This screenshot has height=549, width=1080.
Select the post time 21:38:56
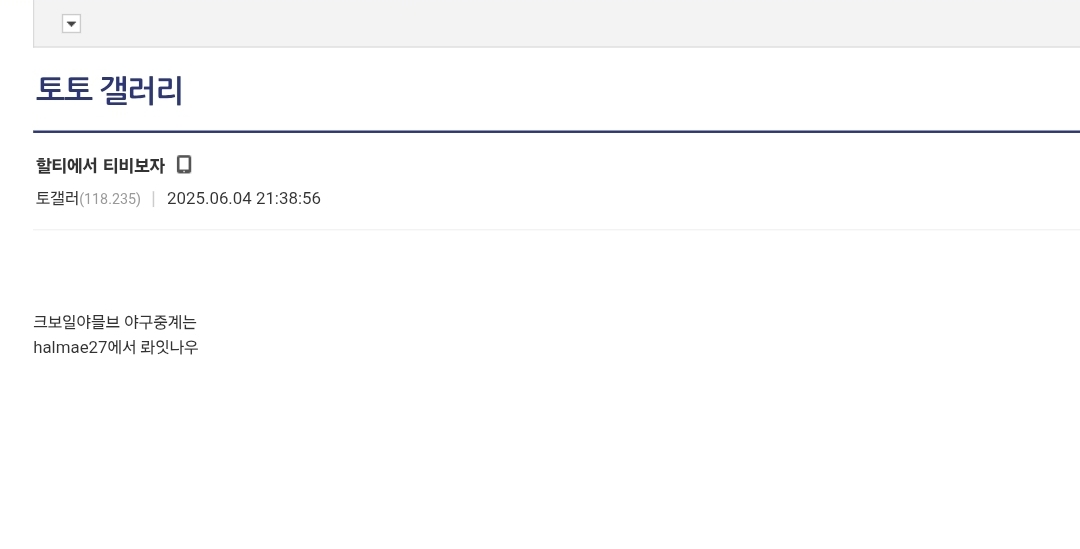tap(288, 198)
